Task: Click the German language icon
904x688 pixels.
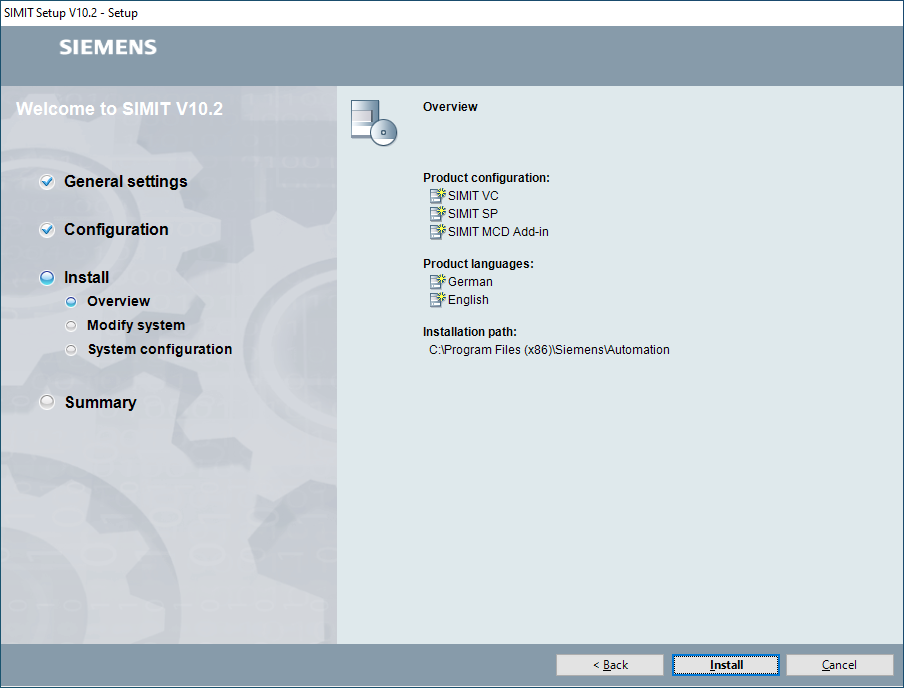Action: (437, 281)
